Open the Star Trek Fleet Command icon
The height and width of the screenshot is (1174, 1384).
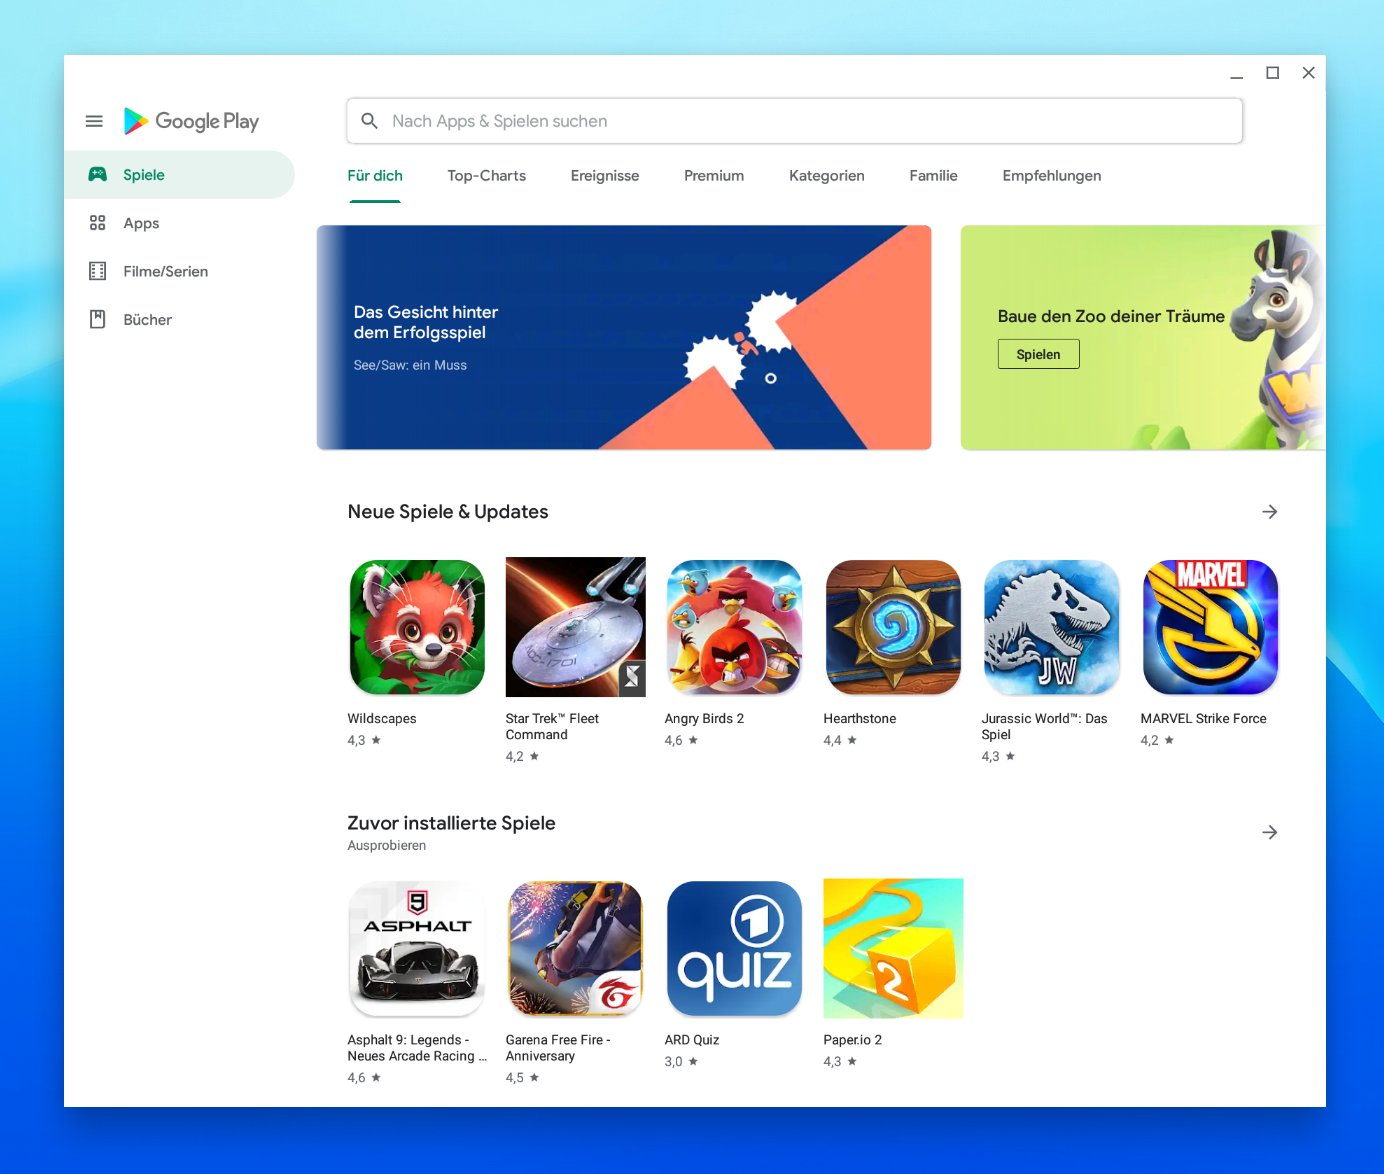576,627
